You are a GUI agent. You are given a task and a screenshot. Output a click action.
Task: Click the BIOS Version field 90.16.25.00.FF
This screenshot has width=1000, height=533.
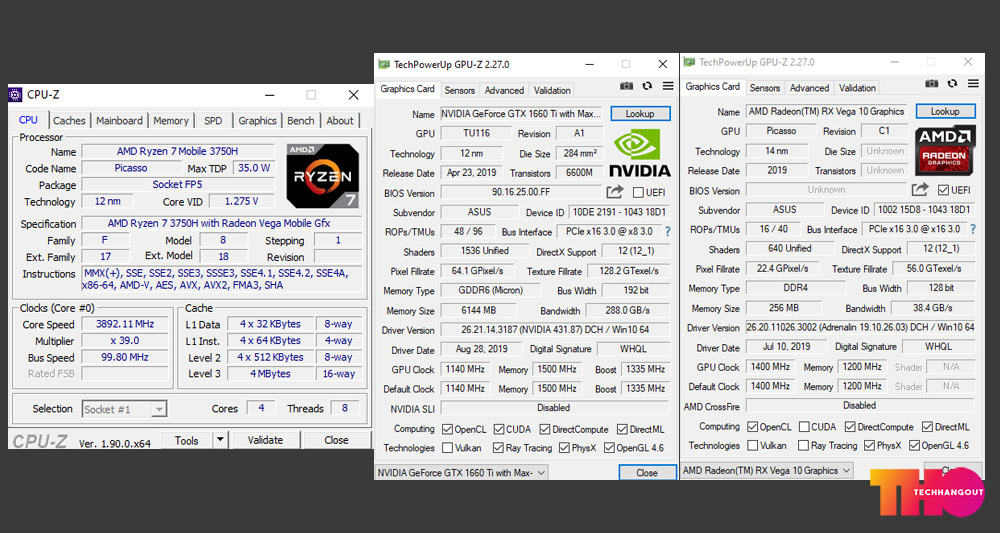point(520,193)
